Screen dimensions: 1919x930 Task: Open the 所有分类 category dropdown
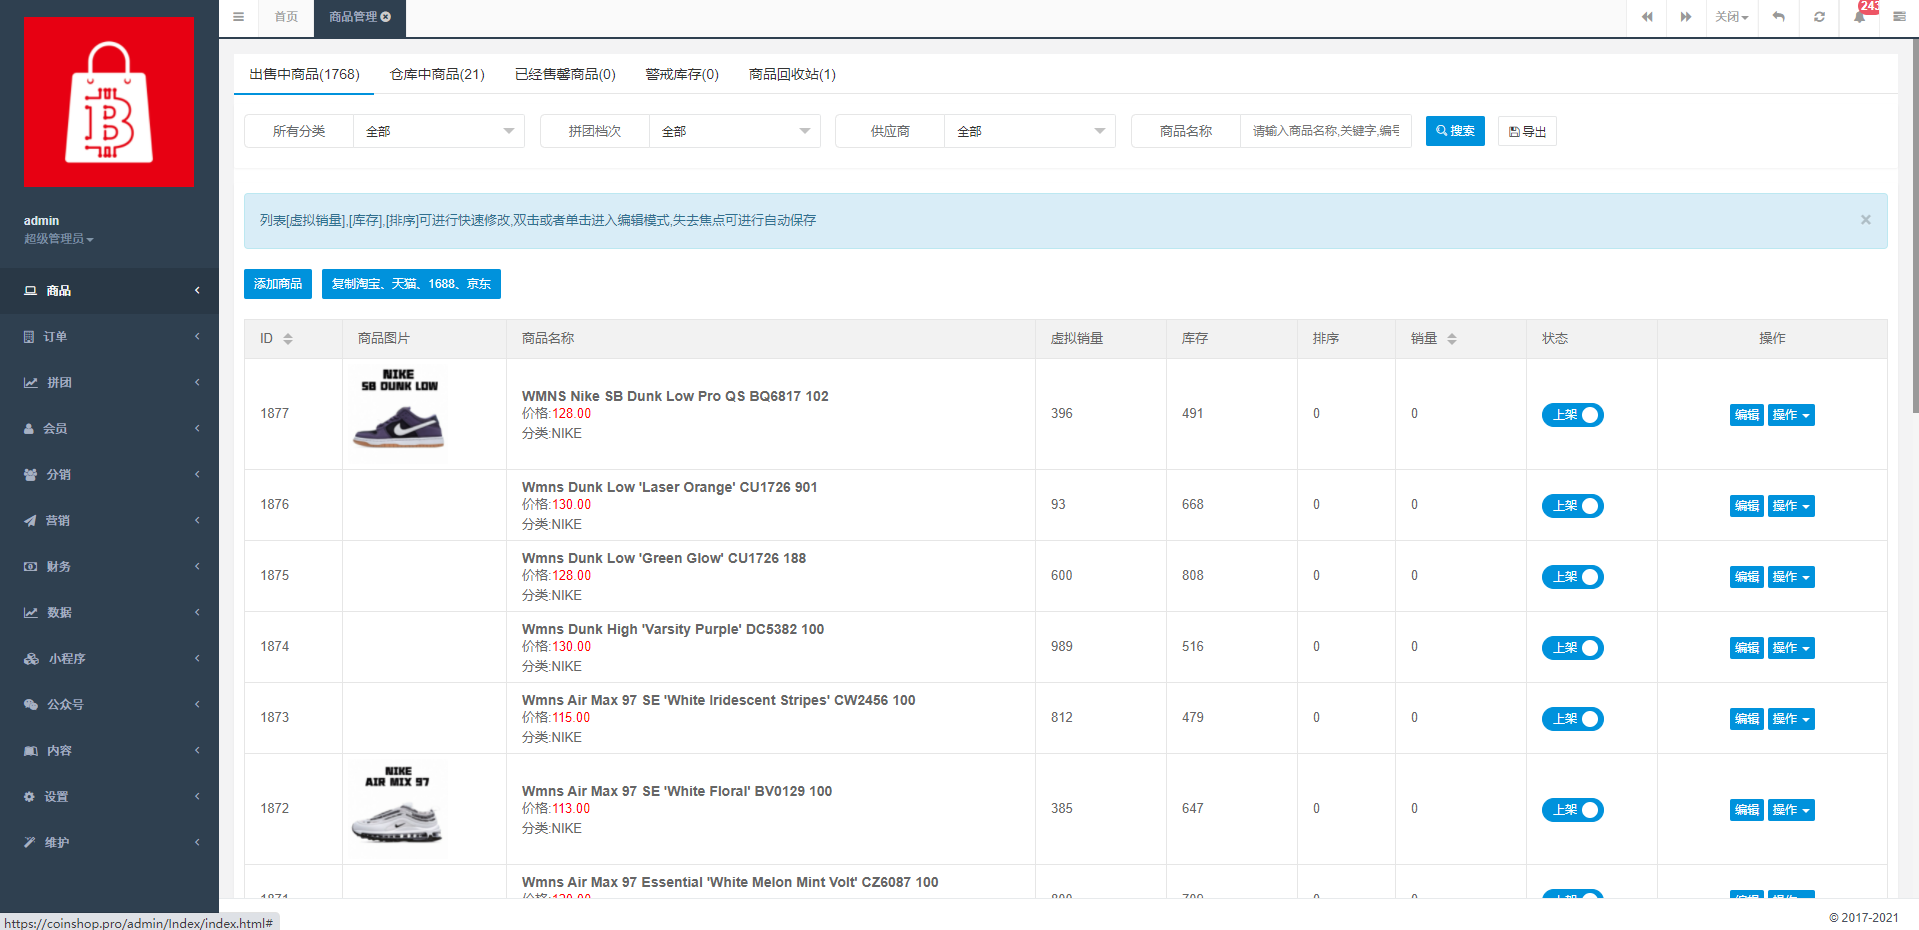(439, 131)
